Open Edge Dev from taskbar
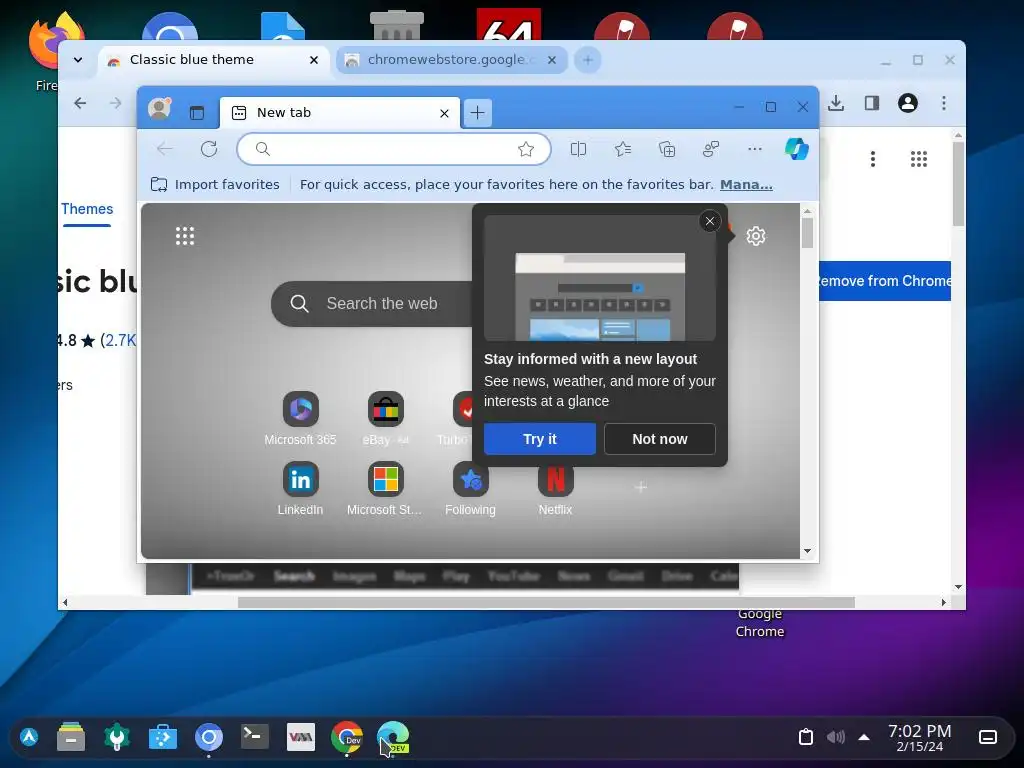Screen dimensions: 1024x768 point(393,737)
